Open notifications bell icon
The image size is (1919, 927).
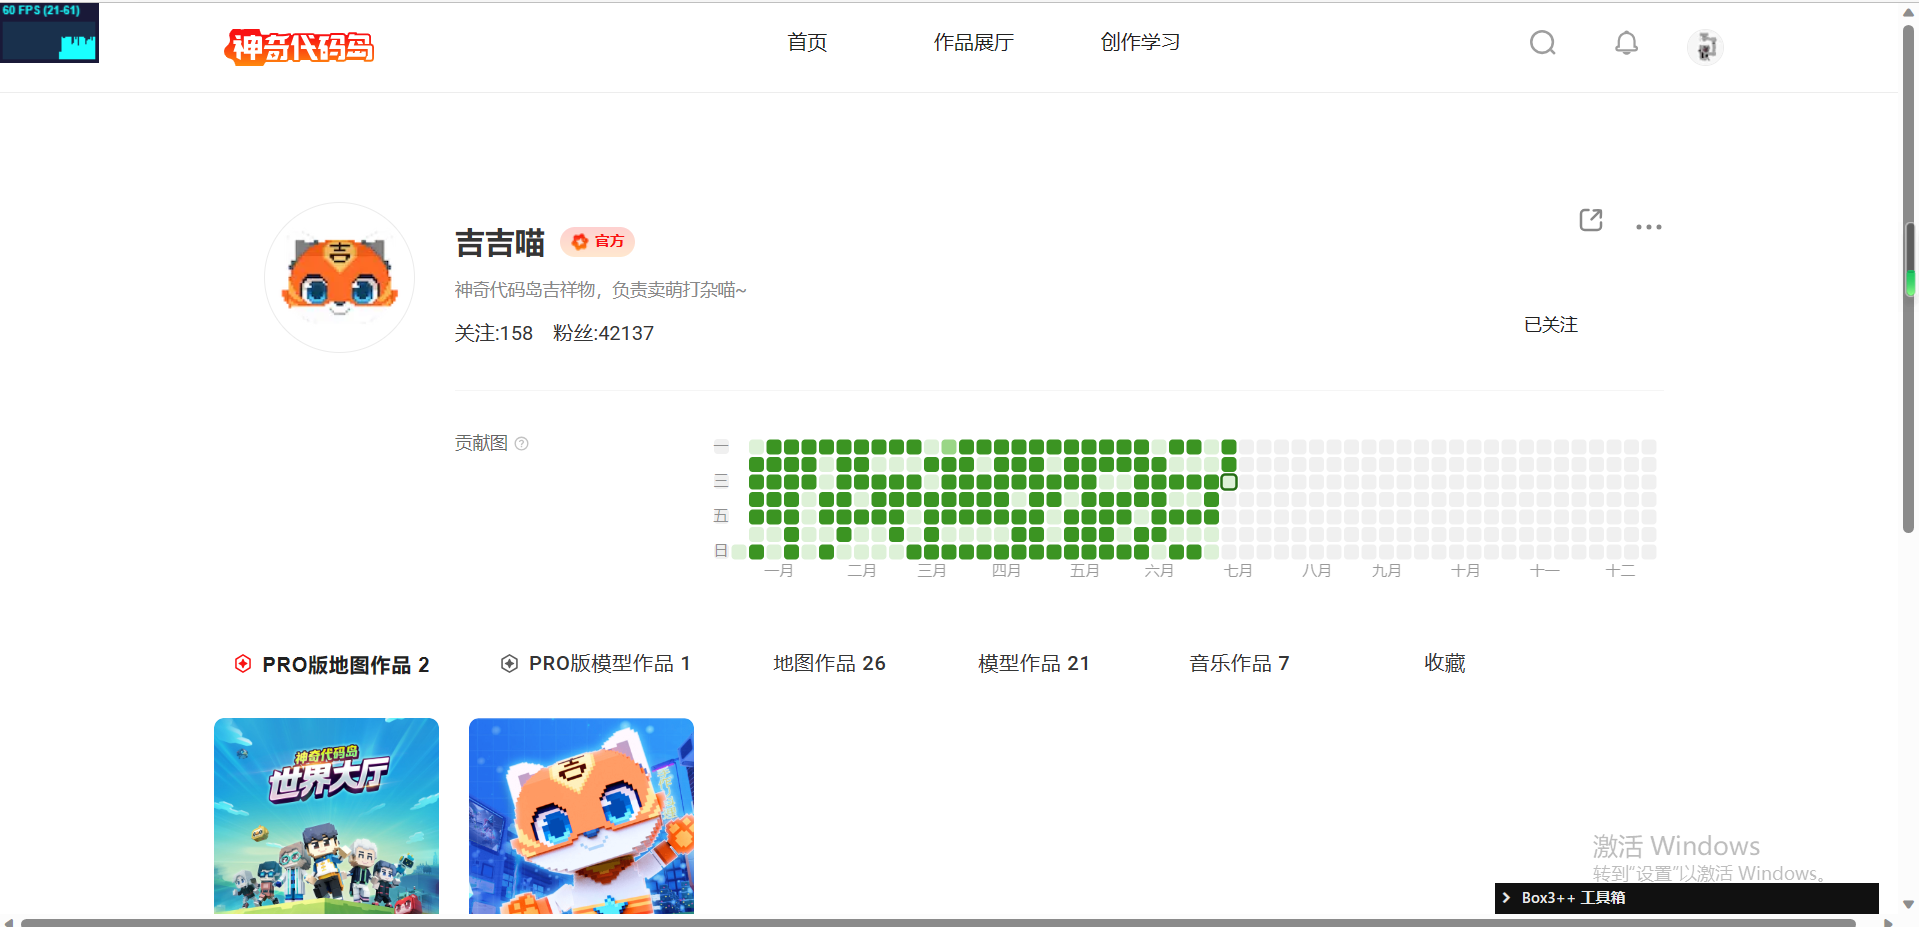(1627, 43)
